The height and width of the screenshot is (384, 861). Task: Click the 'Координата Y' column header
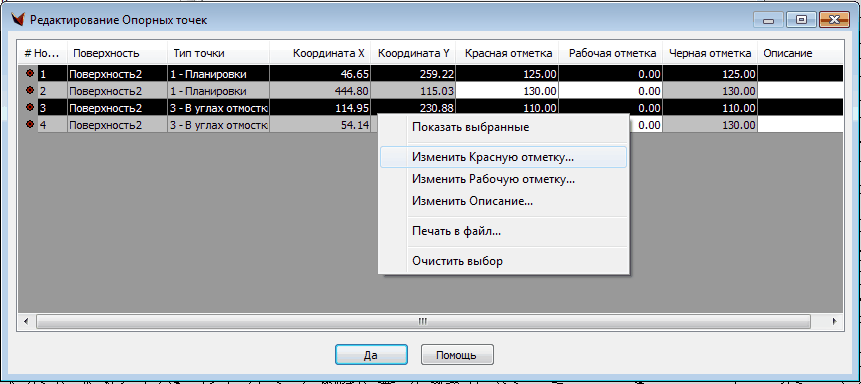[412, 53]
